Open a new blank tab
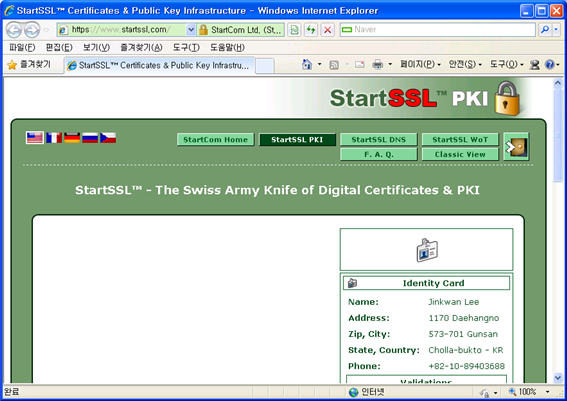The height and width of the screenshot is (401, 567). point(265,66)
